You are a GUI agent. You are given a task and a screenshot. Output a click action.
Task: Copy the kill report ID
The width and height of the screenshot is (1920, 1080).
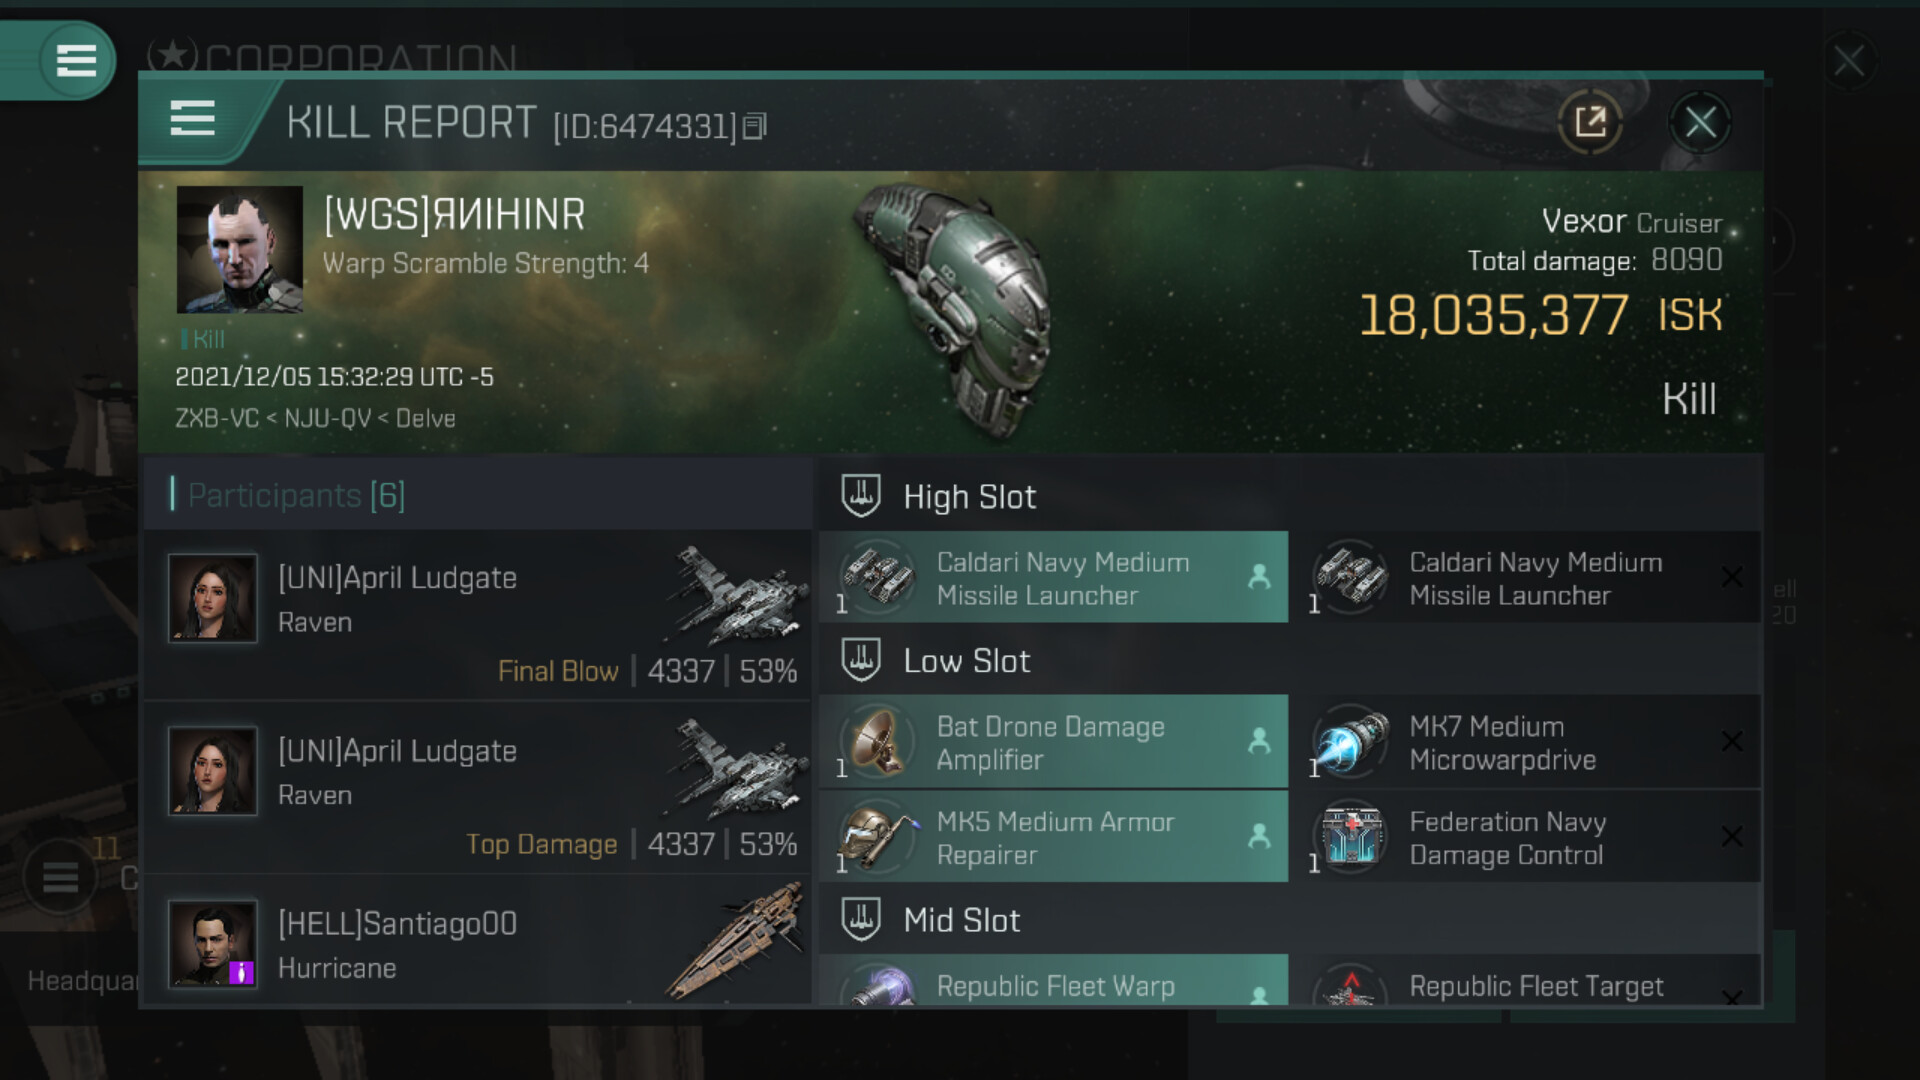click(755, 126)
